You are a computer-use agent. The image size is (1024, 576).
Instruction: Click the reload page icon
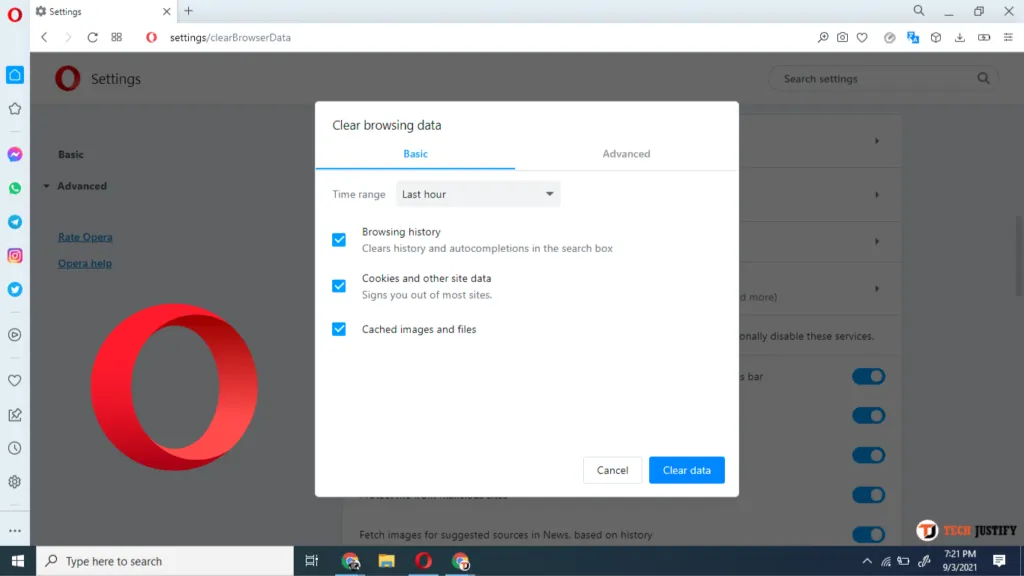point(92,37)
